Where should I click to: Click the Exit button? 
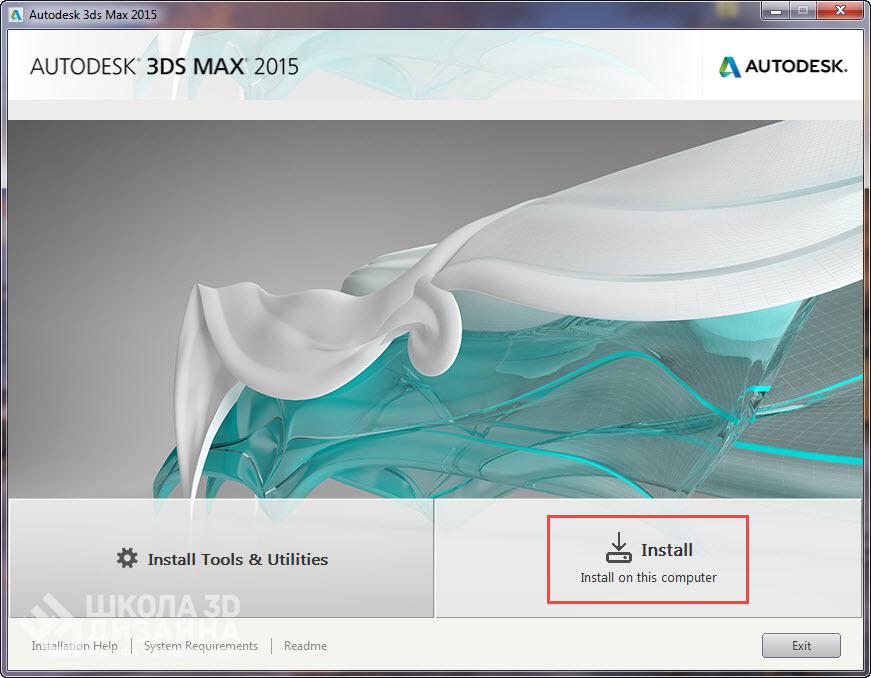[x=801, y=645]
